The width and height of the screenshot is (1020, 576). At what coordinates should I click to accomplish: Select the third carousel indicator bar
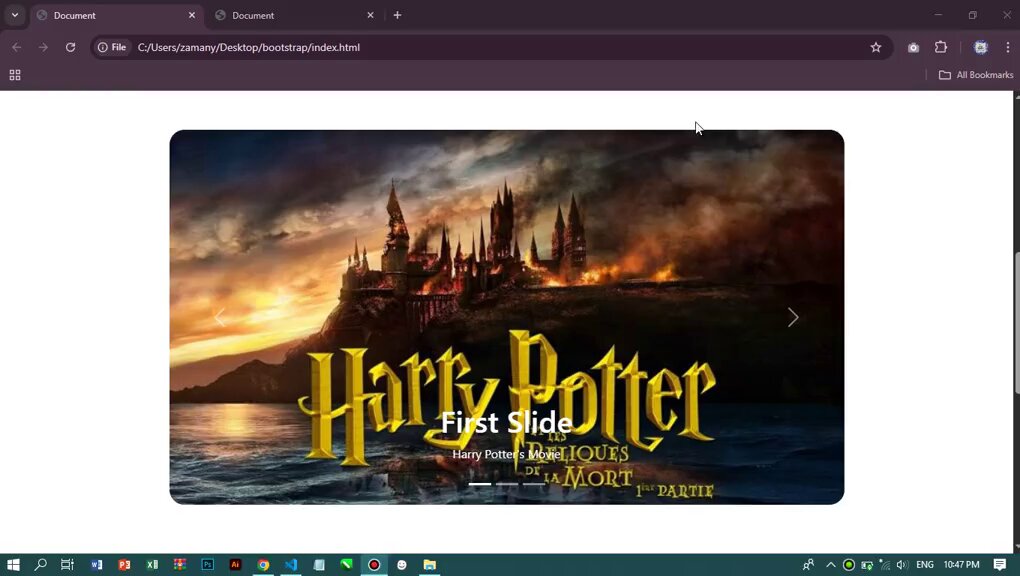tap(534, 484)
